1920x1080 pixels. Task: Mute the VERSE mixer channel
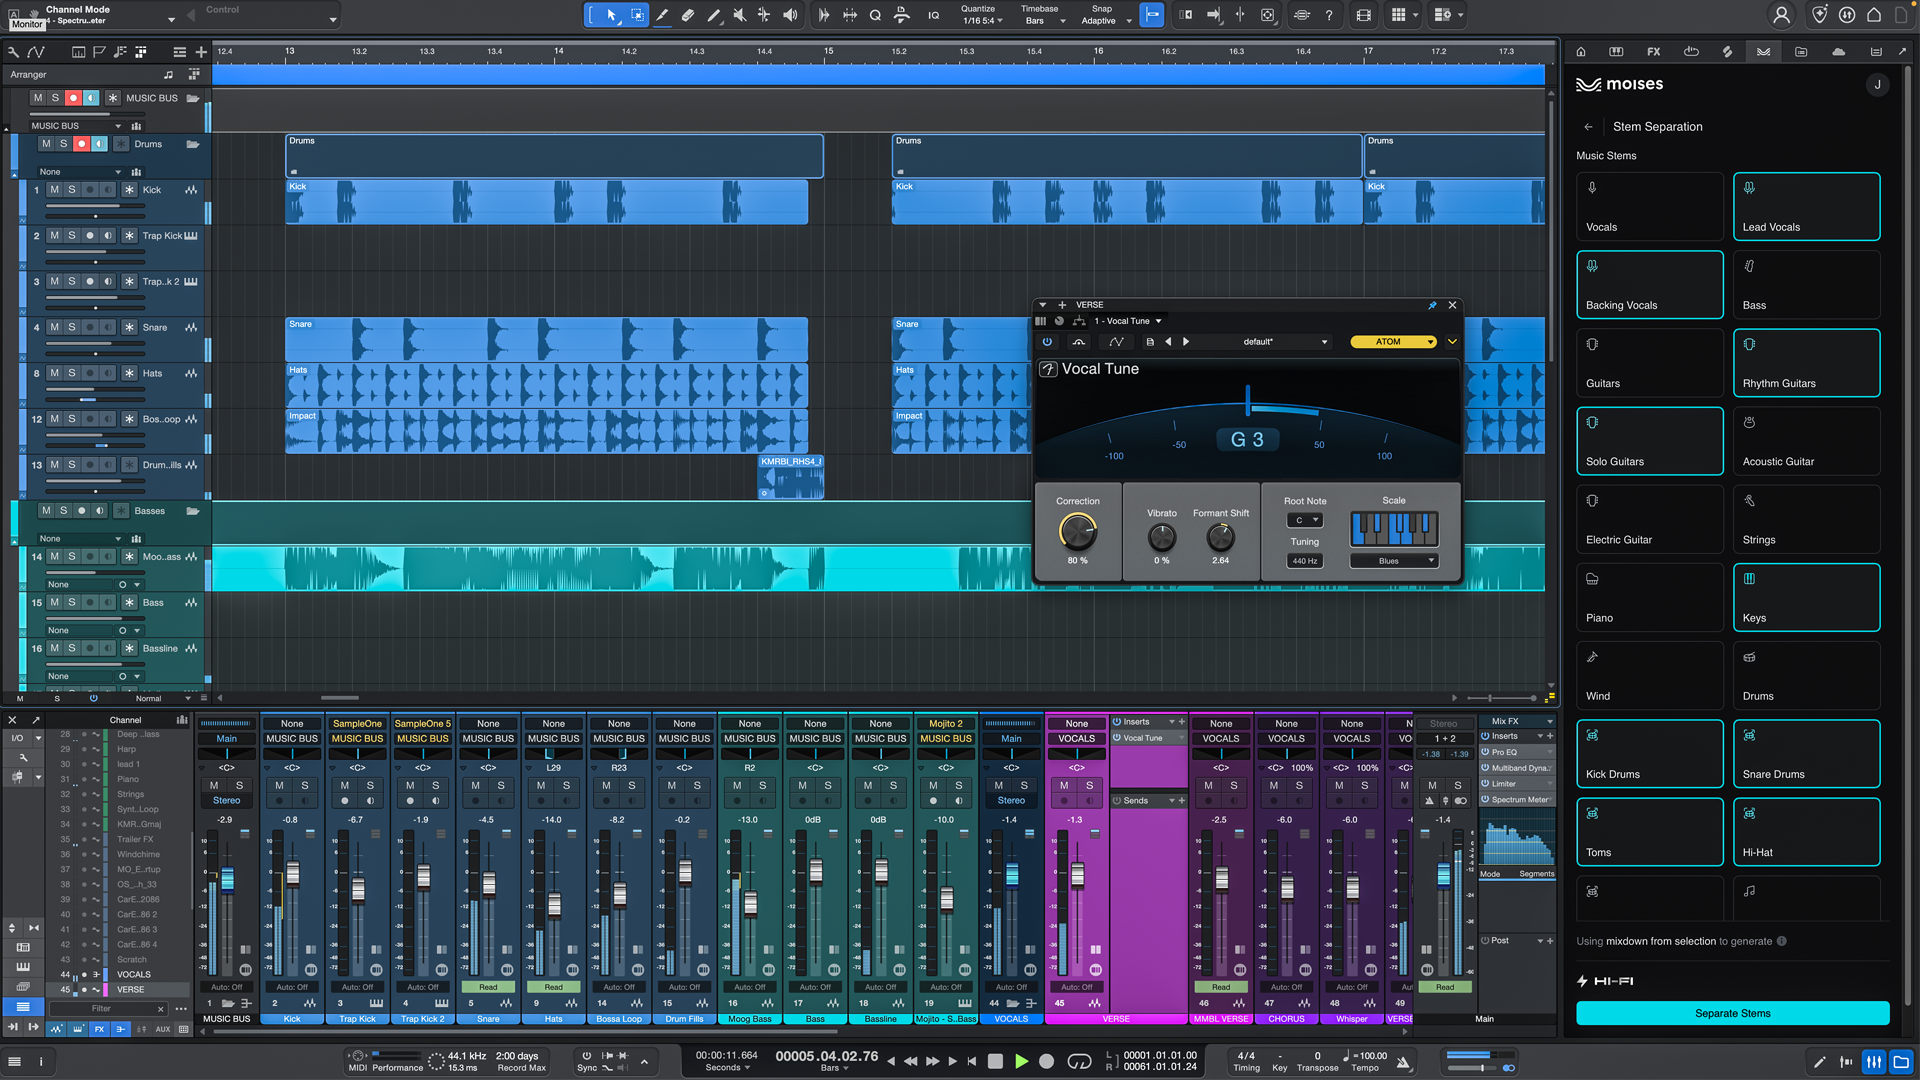(1064, 786)
